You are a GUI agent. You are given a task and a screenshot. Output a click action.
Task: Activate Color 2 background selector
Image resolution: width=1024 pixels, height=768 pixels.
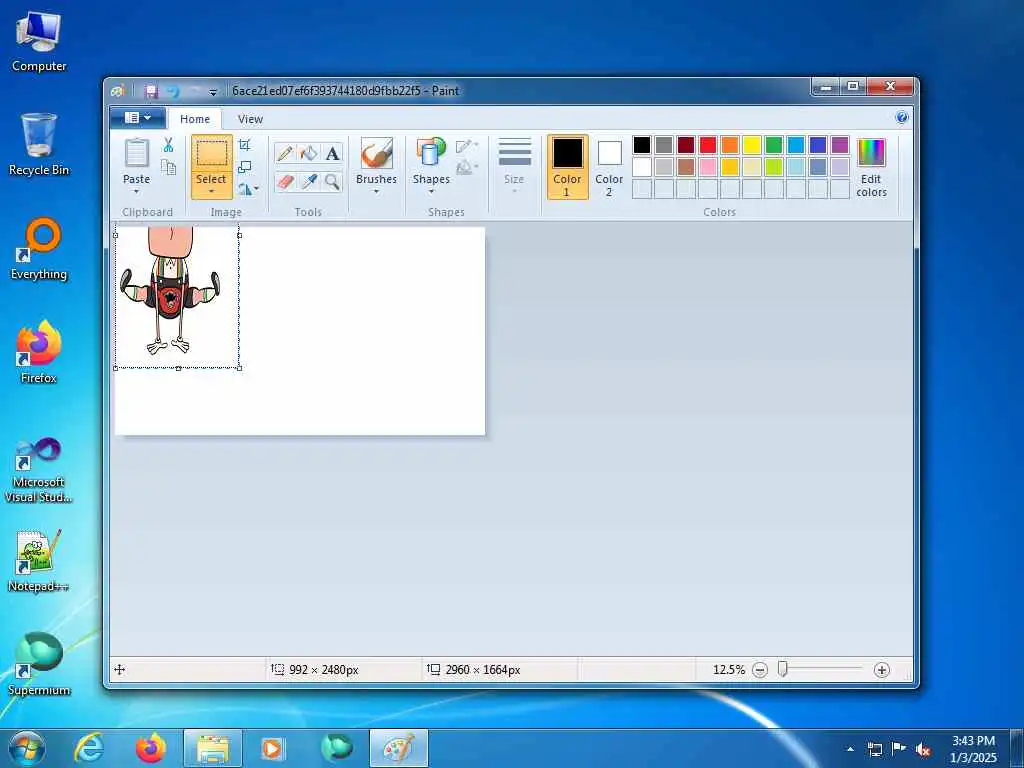pos(609,167)
